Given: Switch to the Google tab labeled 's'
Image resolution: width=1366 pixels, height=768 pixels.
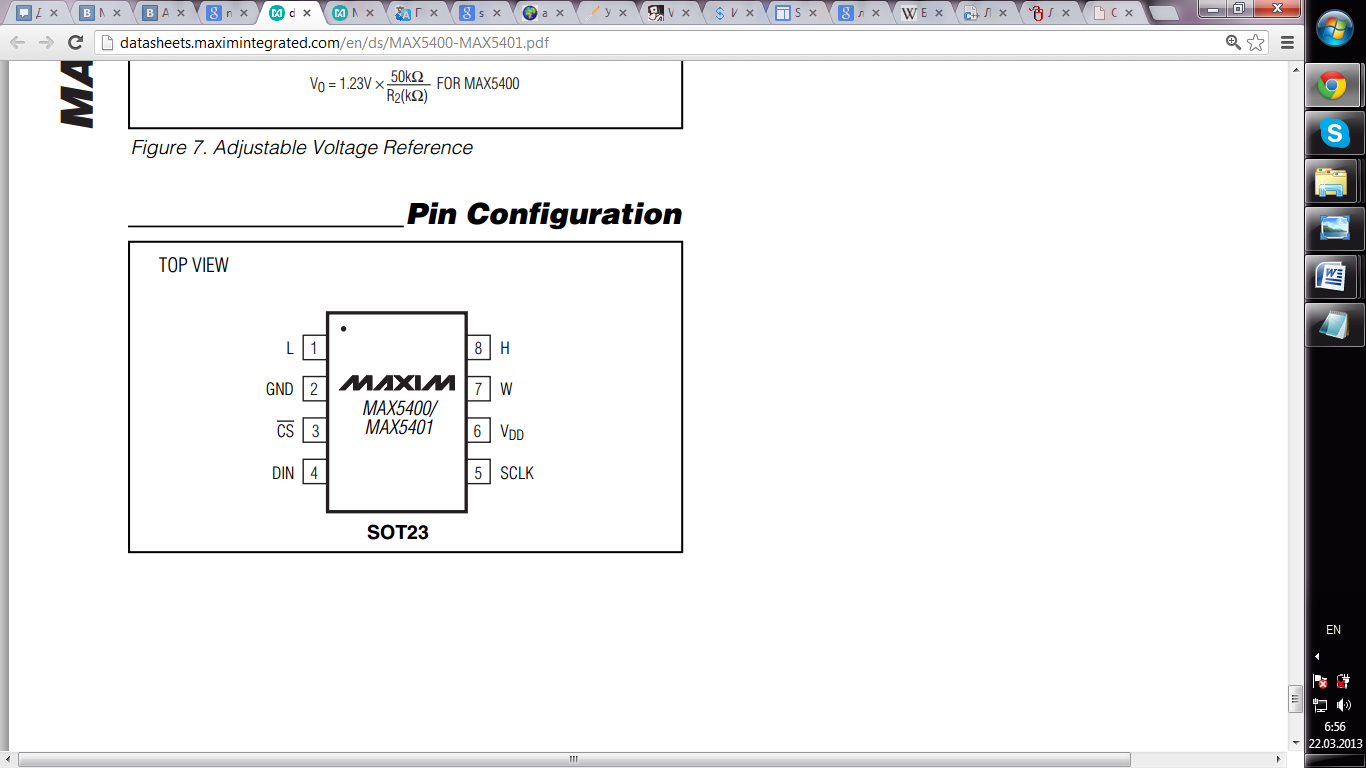Looking at the screenshot, I should pyautogui.click(x=481, y=14).
